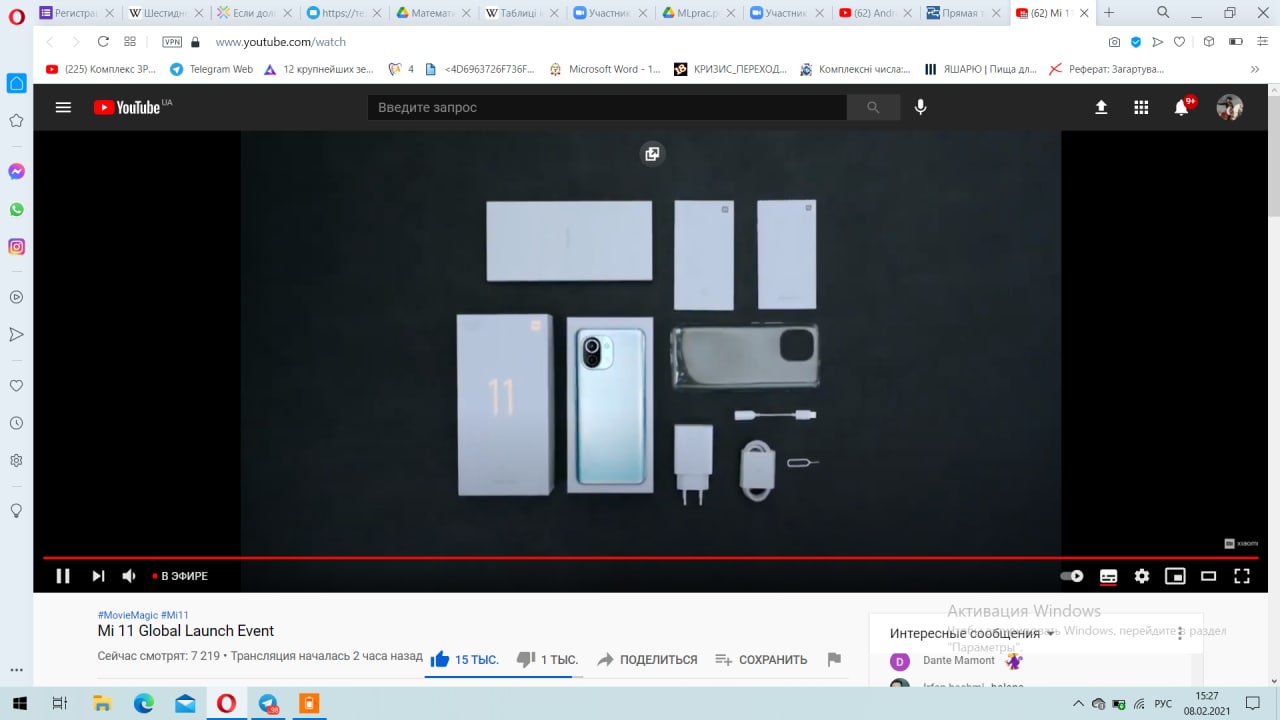
Task: Switch to the MLprac tab
Action: pyautogui.click(x=700, y=13)
